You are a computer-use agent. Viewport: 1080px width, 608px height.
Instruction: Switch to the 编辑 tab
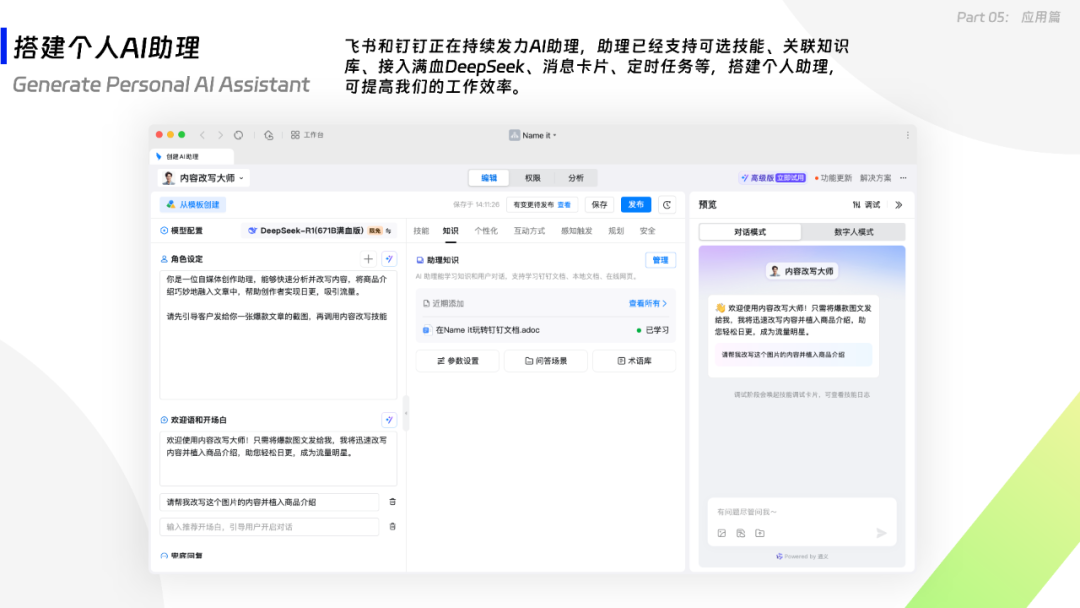489,178
